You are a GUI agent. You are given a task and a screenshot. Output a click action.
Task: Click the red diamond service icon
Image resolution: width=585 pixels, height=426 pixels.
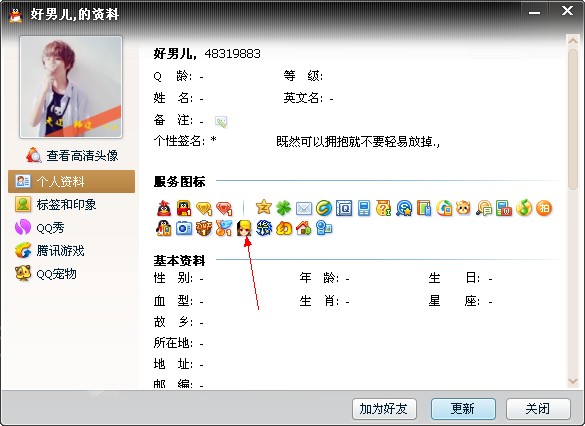click(x=224, y=208)
